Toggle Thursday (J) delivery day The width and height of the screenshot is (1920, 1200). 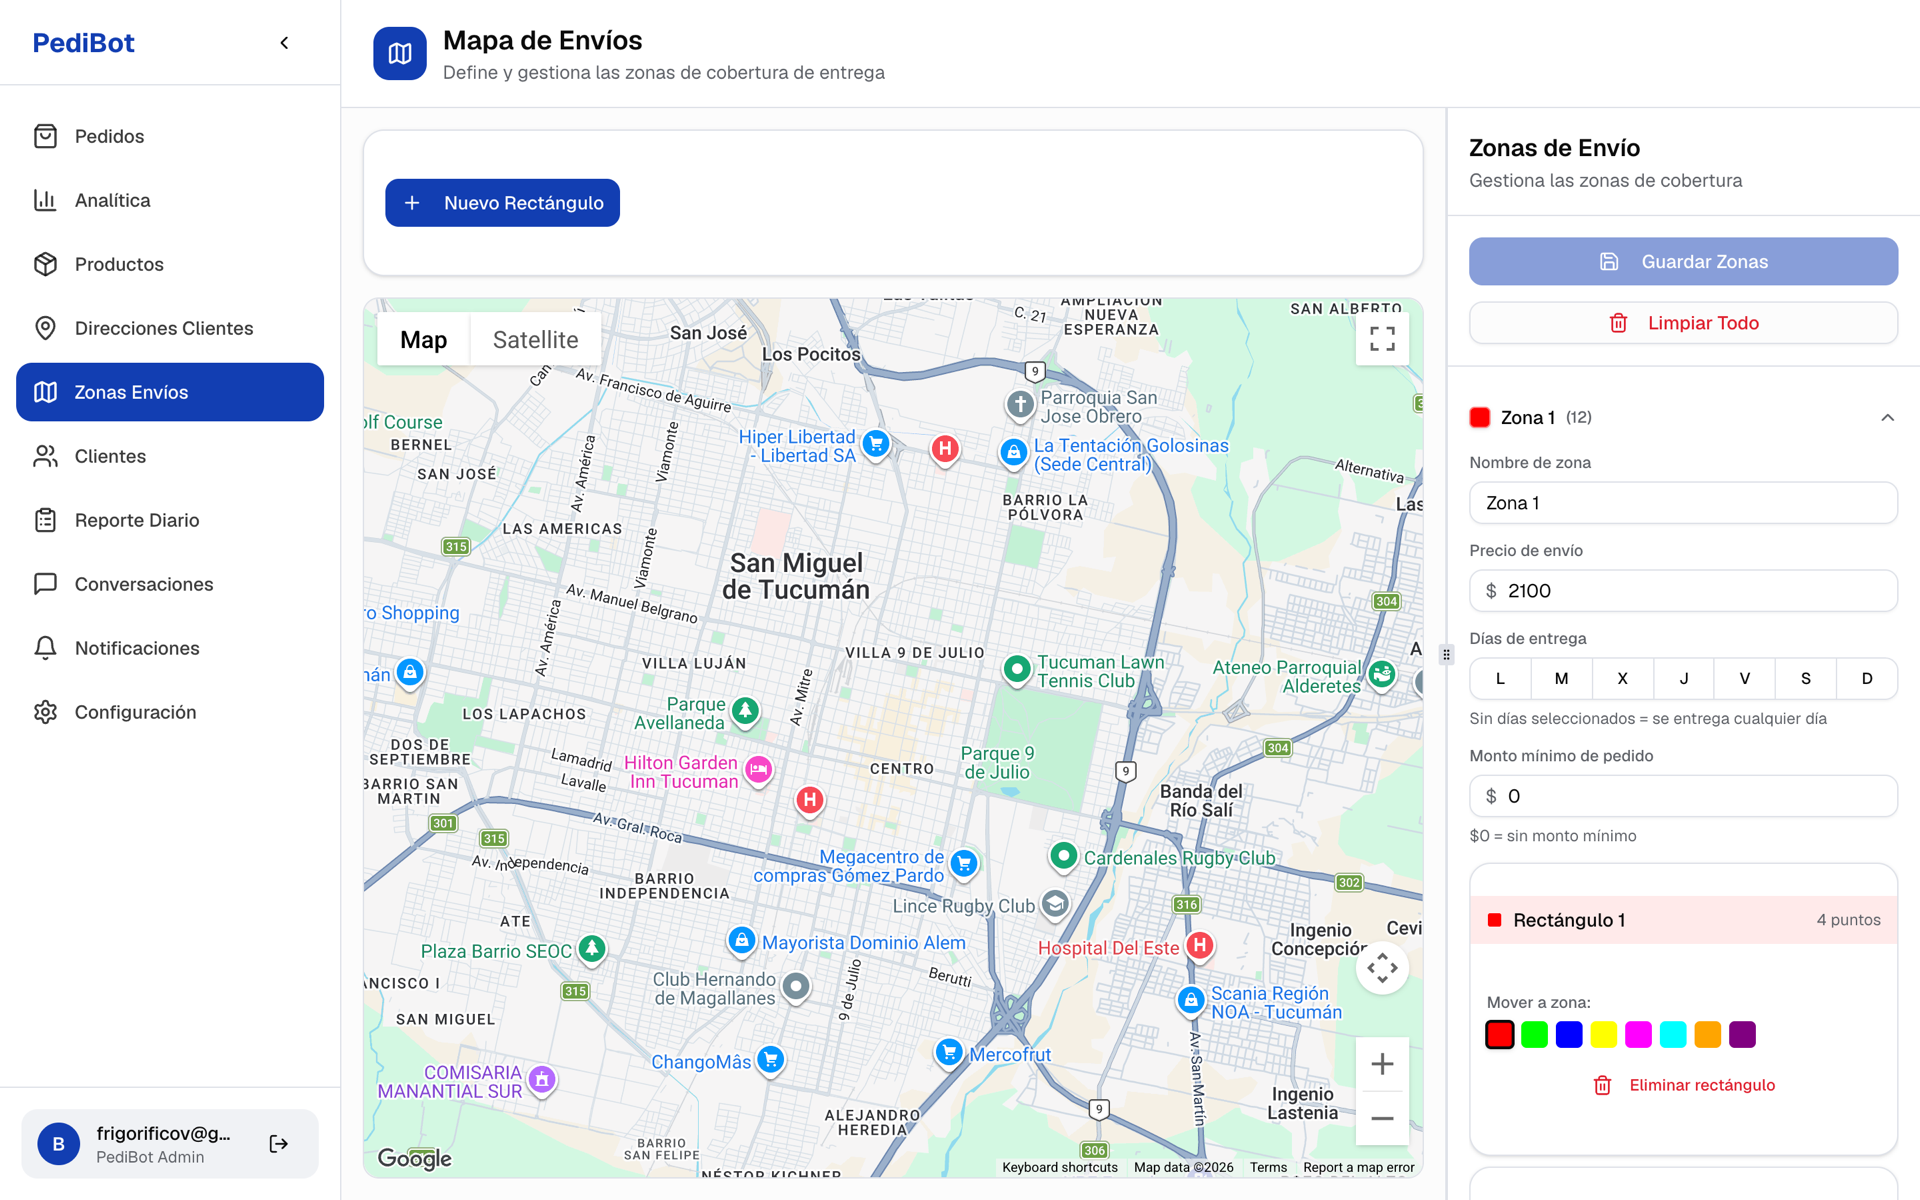1684,678
